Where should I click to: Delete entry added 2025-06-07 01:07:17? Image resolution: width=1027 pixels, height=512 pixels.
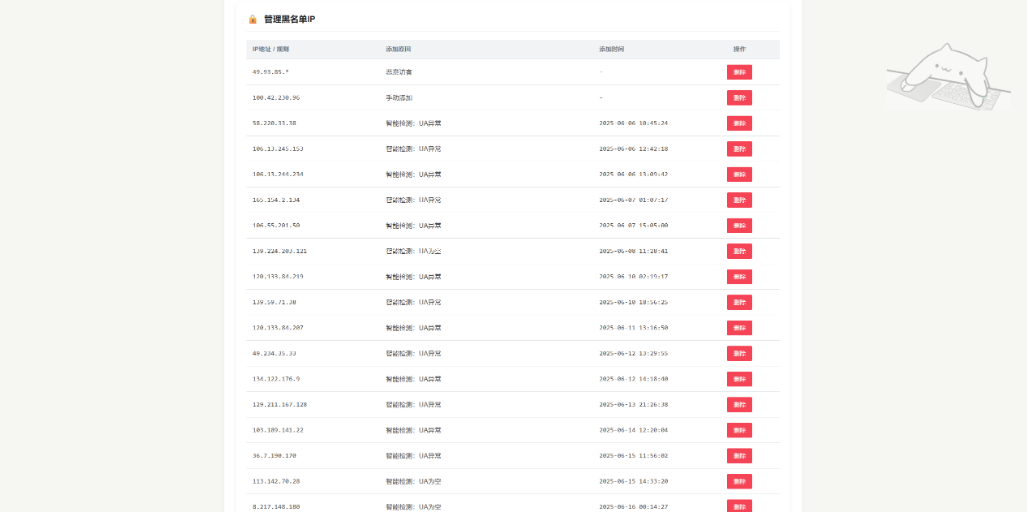click(739, 200)
